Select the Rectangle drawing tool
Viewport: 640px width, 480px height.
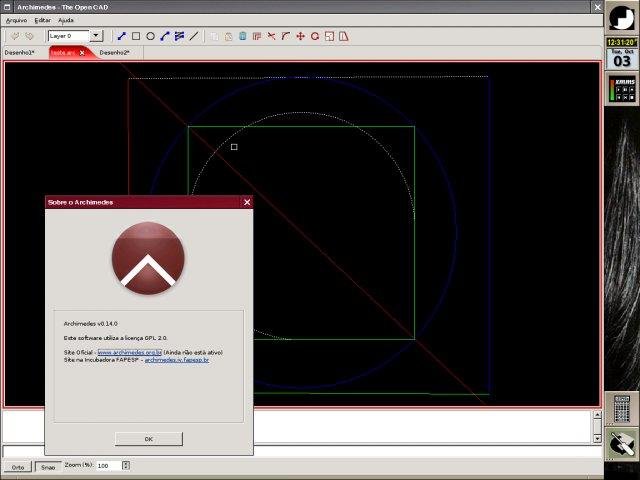coord(136,36)
